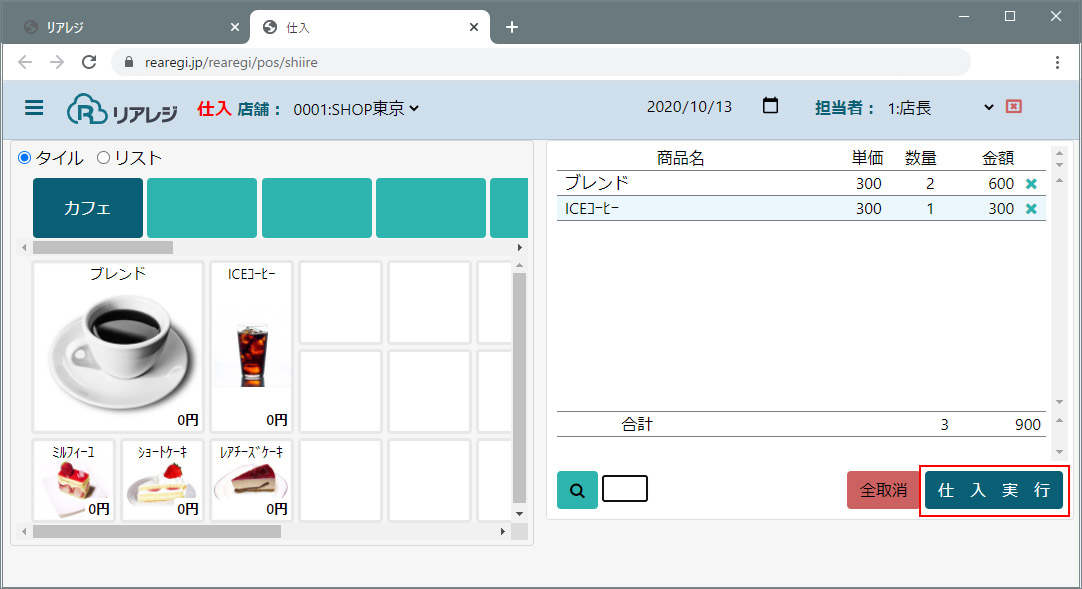Select the ICEコーヒー row in the list
Image resolution: width=1082 pixels, height=589 pixels.
click(x=801, y=208)
